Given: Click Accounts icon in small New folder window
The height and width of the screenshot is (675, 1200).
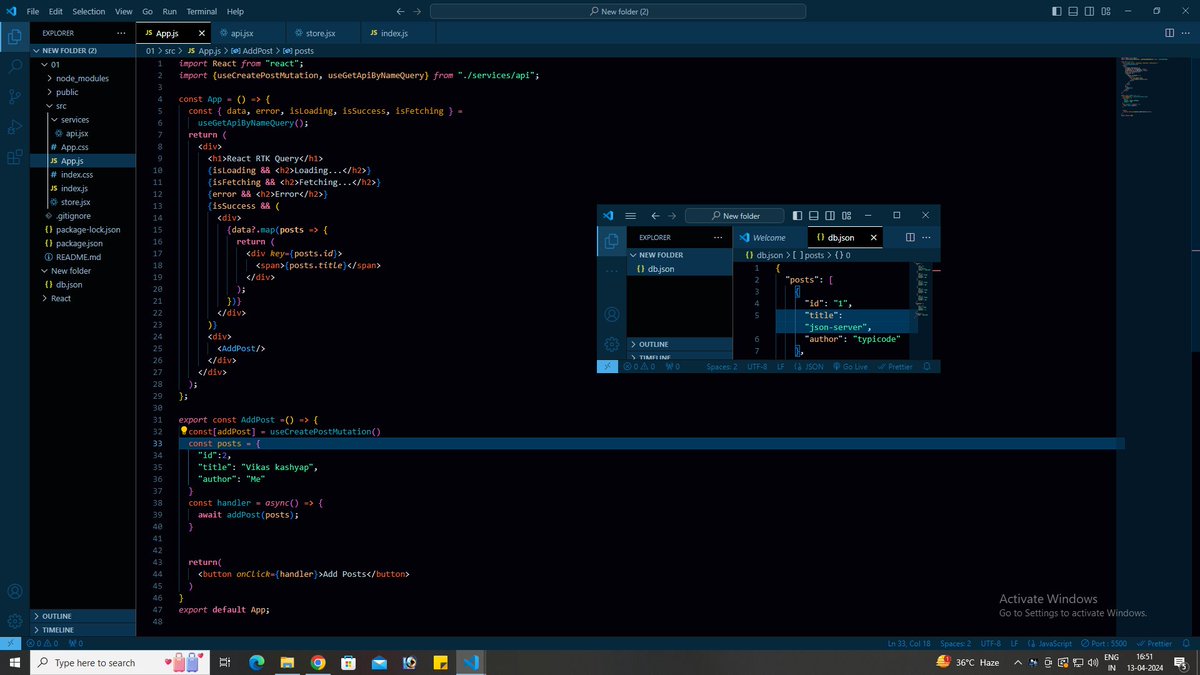Looking at the screenshot, I should [x=610, y=315].
